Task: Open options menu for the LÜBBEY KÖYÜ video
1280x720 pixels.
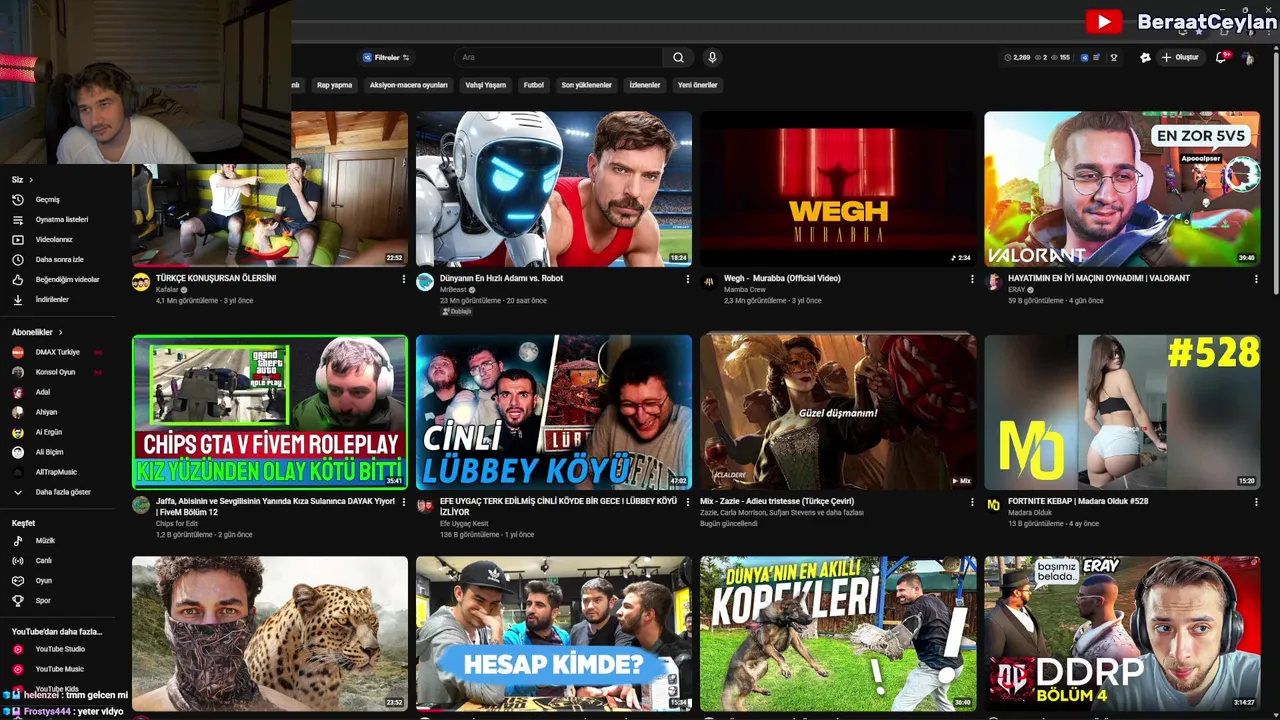Action: tap(688, 502)
